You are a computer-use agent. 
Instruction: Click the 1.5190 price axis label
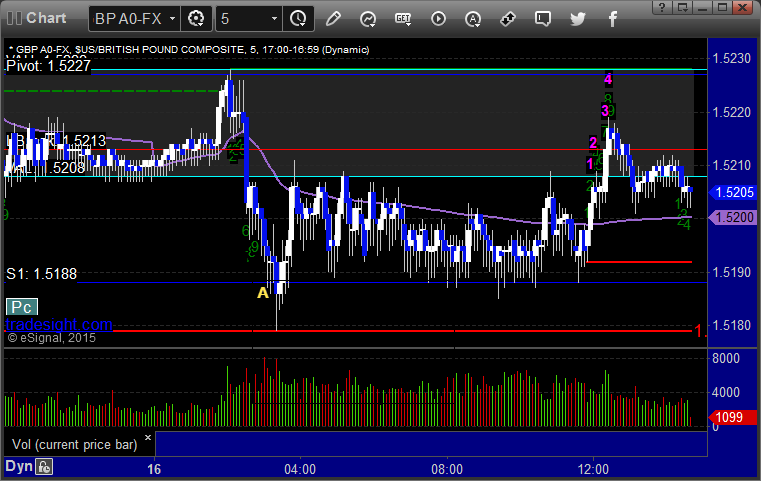coord(731,272)
